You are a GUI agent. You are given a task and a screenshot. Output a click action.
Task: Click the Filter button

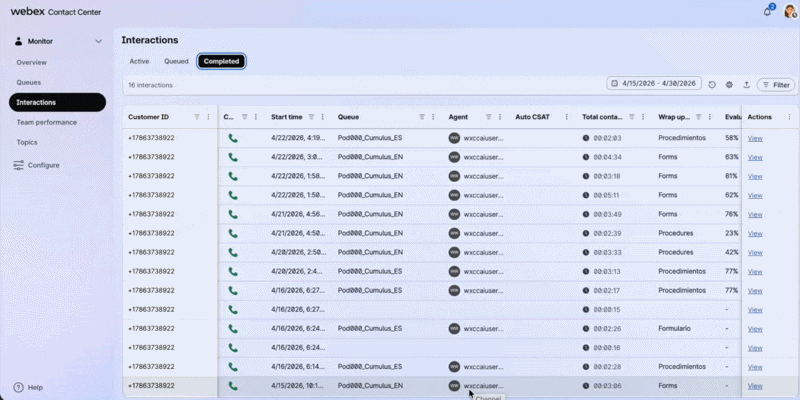click(x=776, y=85)
